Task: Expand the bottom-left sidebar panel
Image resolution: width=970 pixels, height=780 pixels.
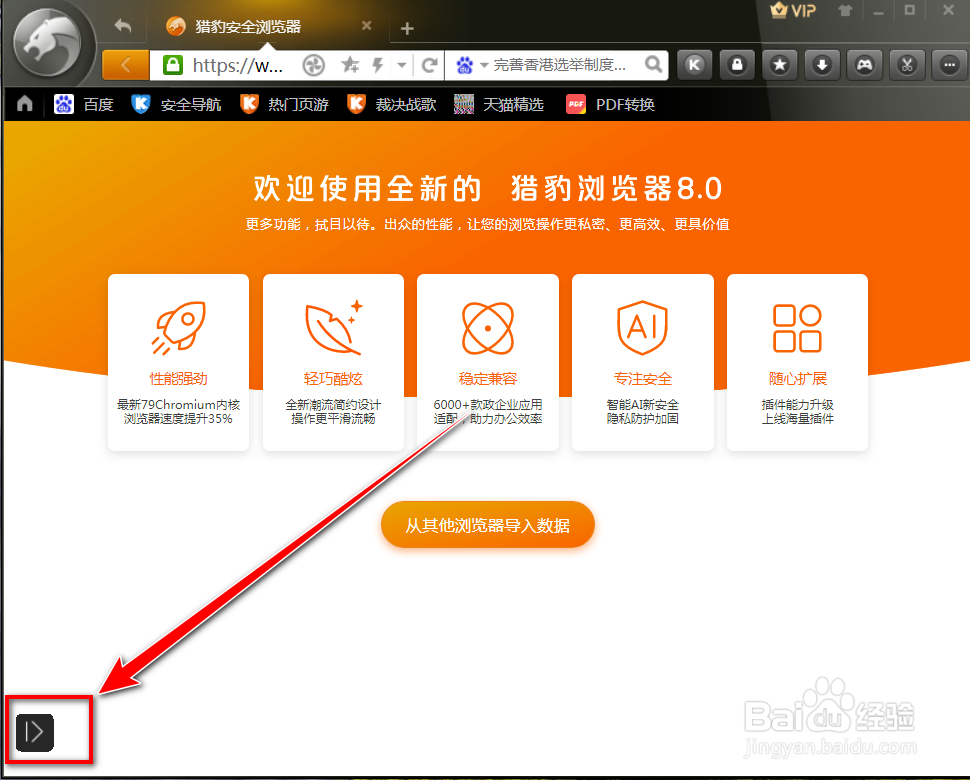Action: click(35, 732)
